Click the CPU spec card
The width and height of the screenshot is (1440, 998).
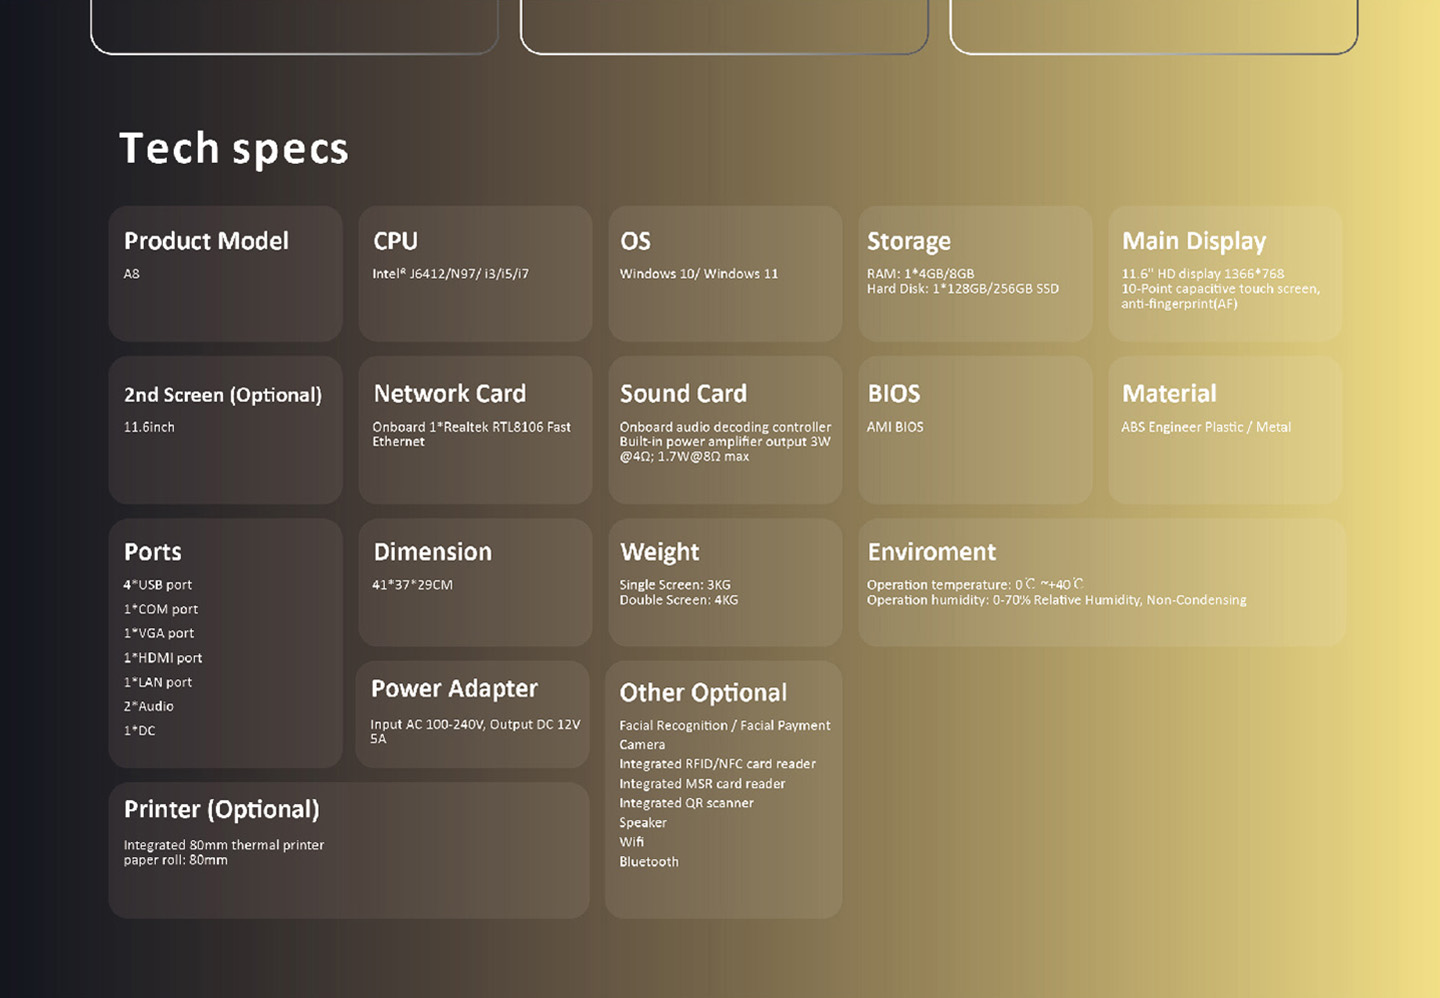(475, 273)
